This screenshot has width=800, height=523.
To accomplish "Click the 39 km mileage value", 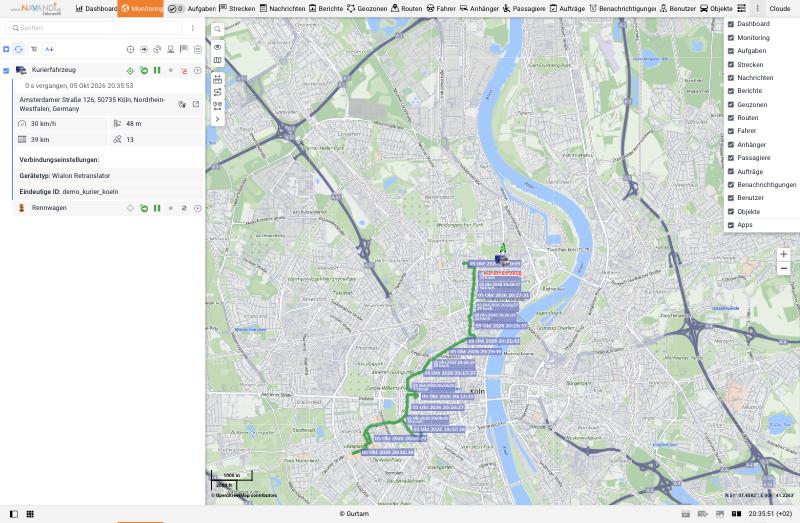I will pos(40,139).
